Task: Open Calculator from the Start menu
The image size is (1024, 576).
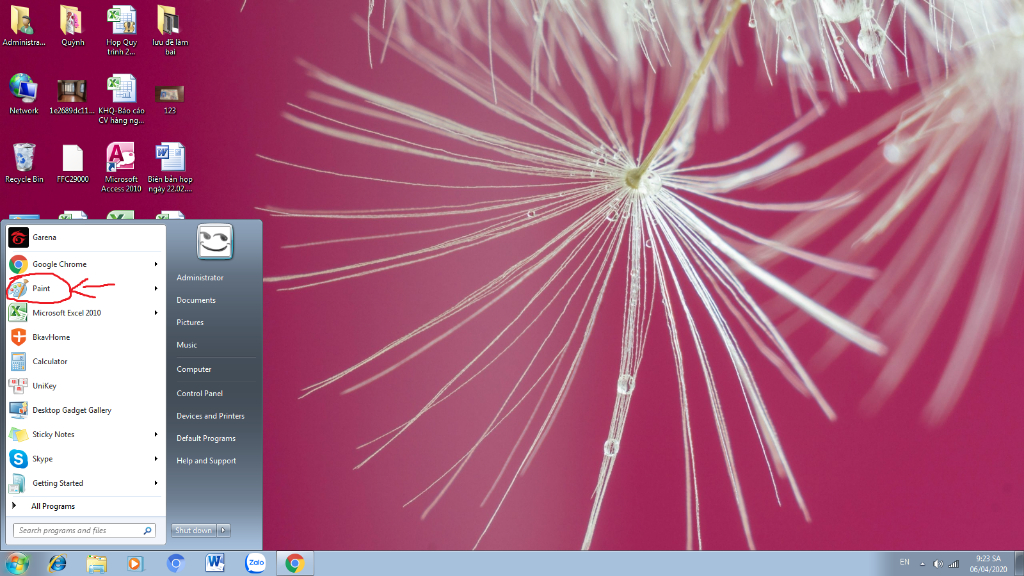Action: click(x=84, y=361)
